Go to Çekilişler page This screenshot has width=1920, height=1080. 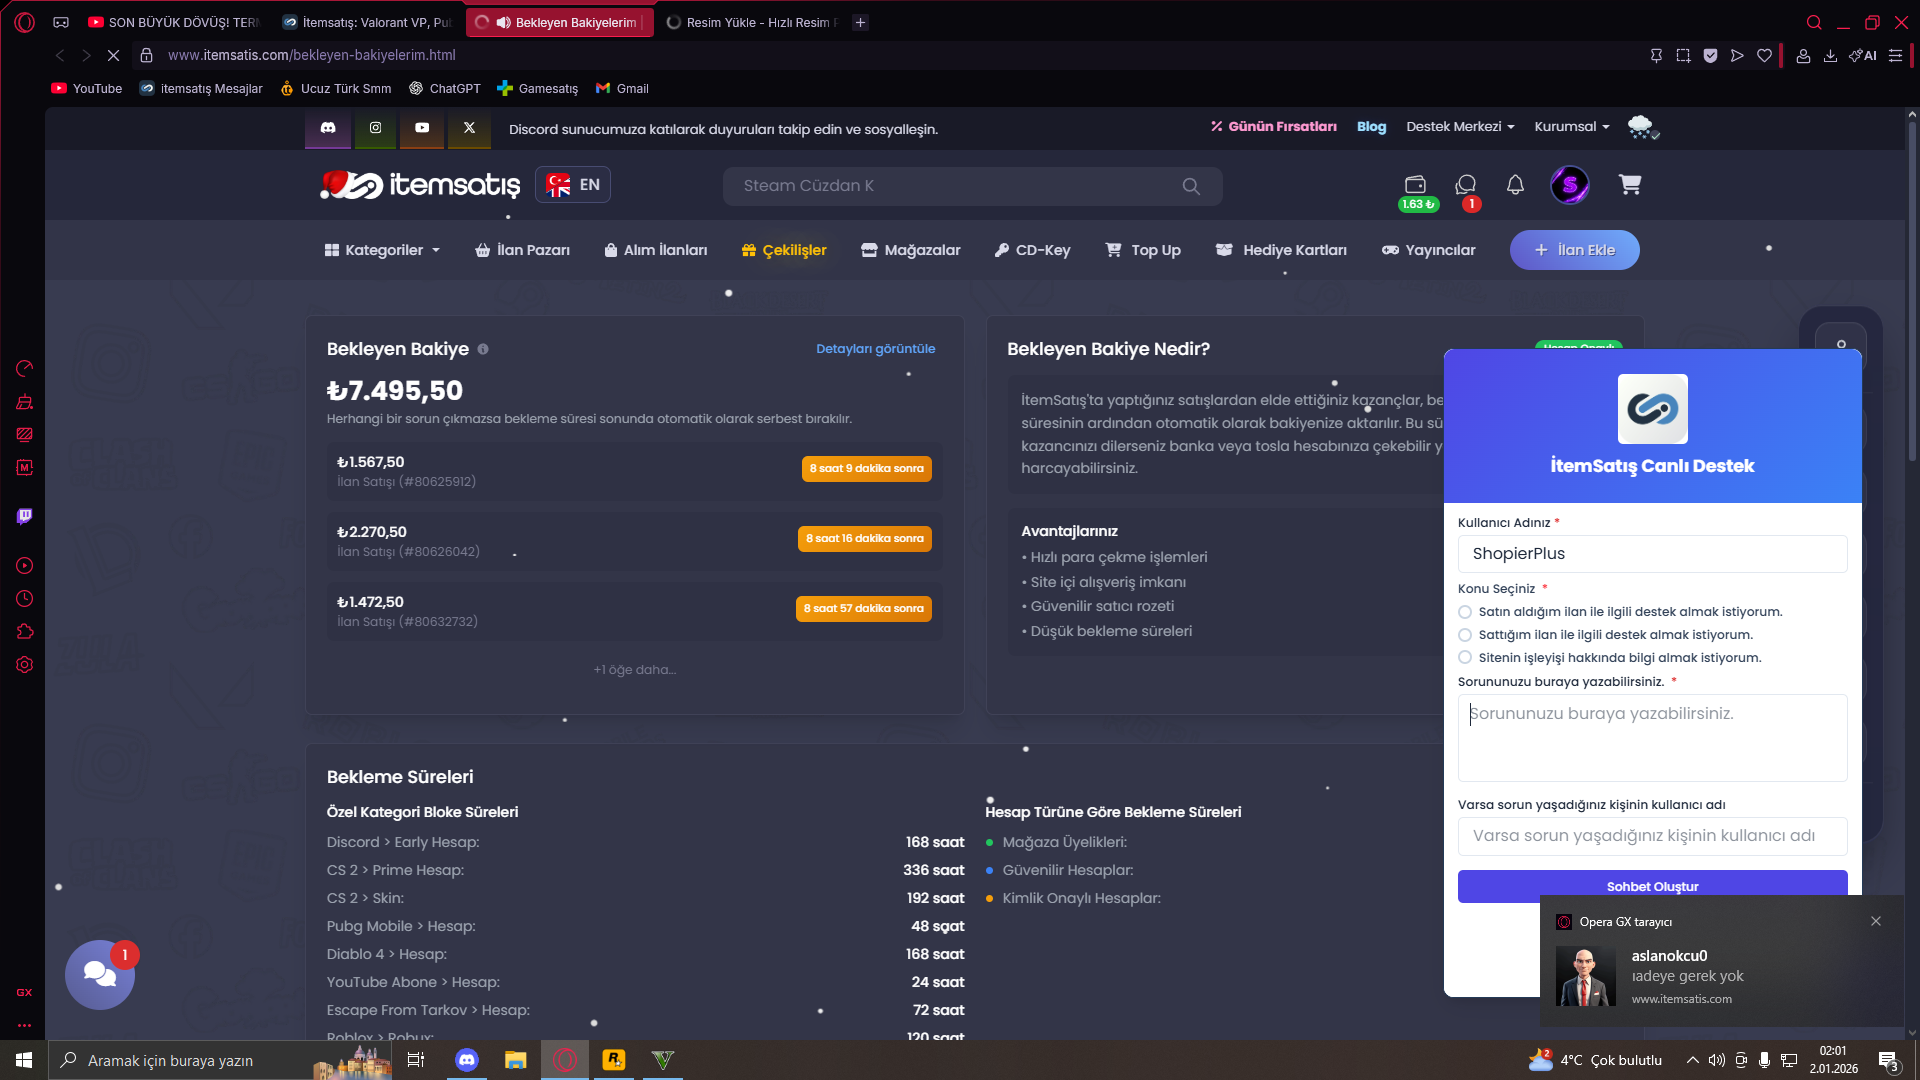point(785,250)
